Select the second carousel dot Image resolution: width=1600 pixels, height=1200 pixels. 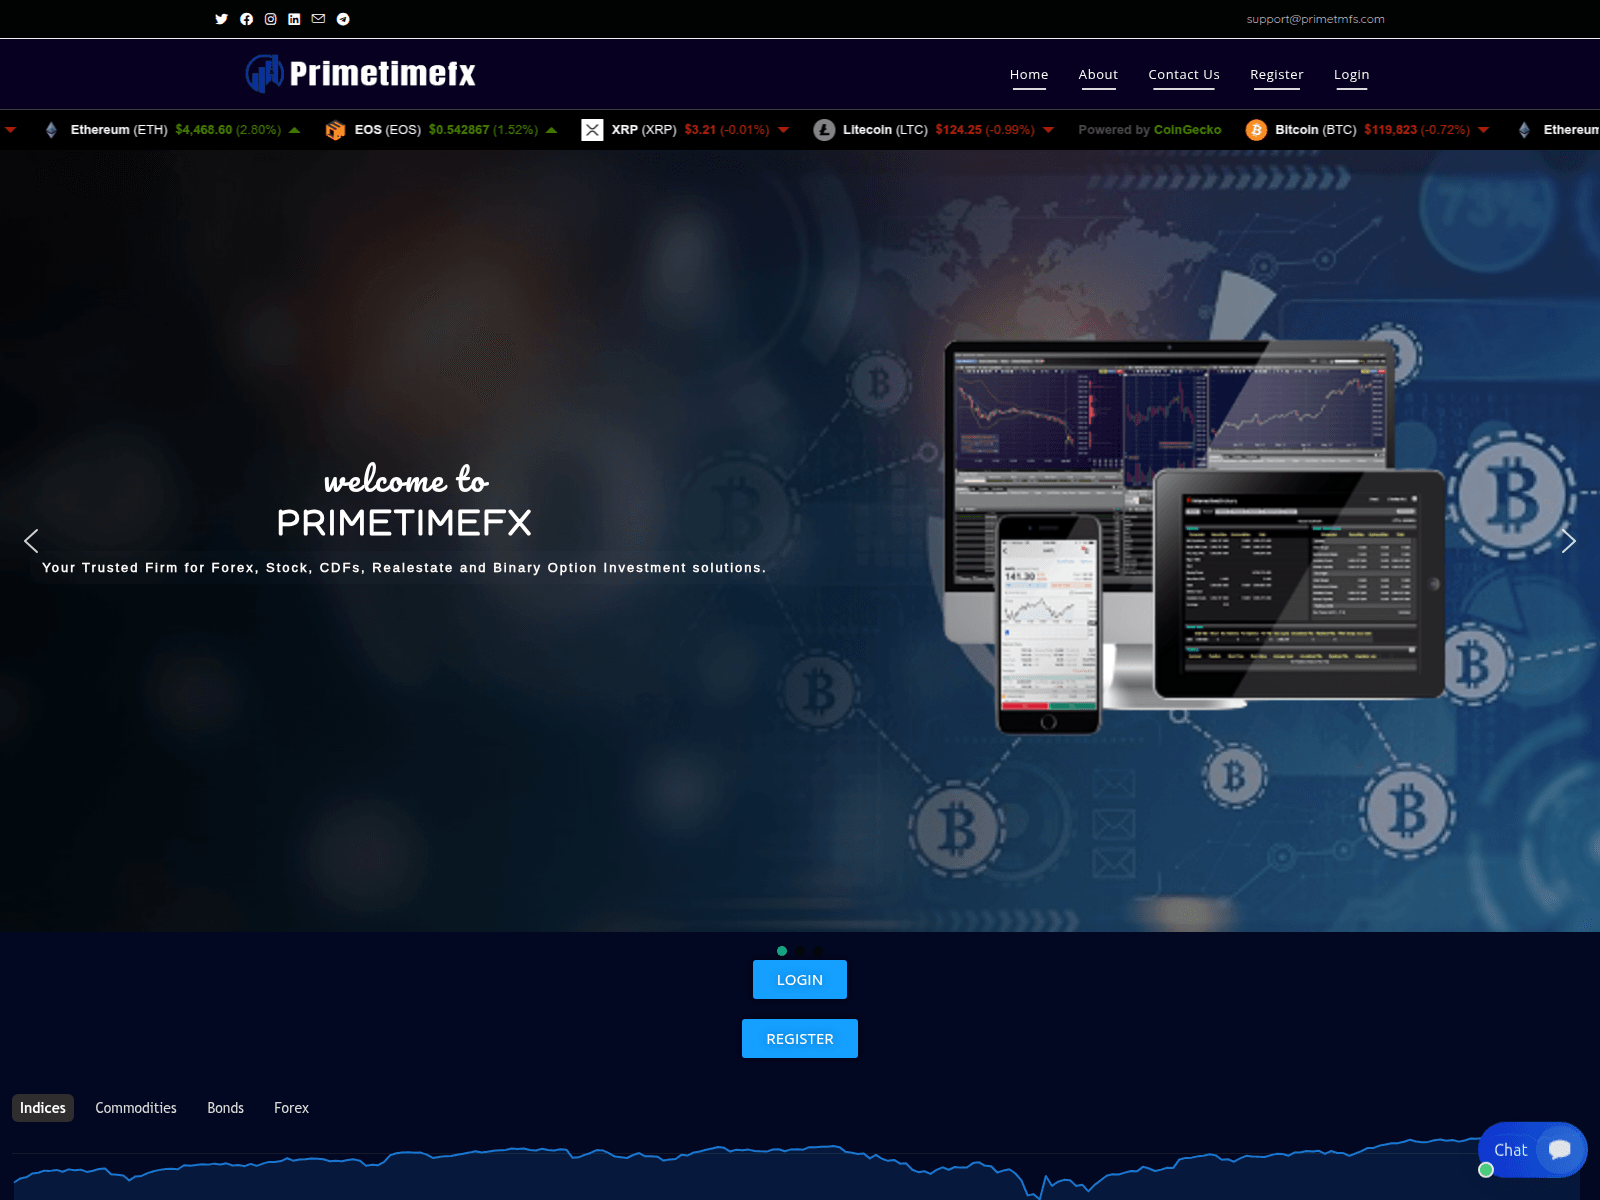[800, 951]
